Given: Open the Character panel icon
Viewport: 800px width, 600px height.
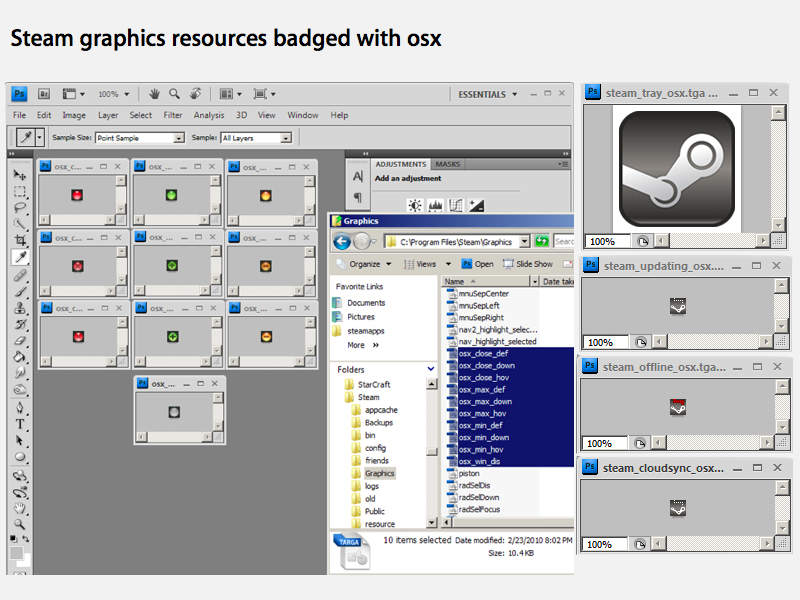Looking at the screenshot, I should click(358, 177).
